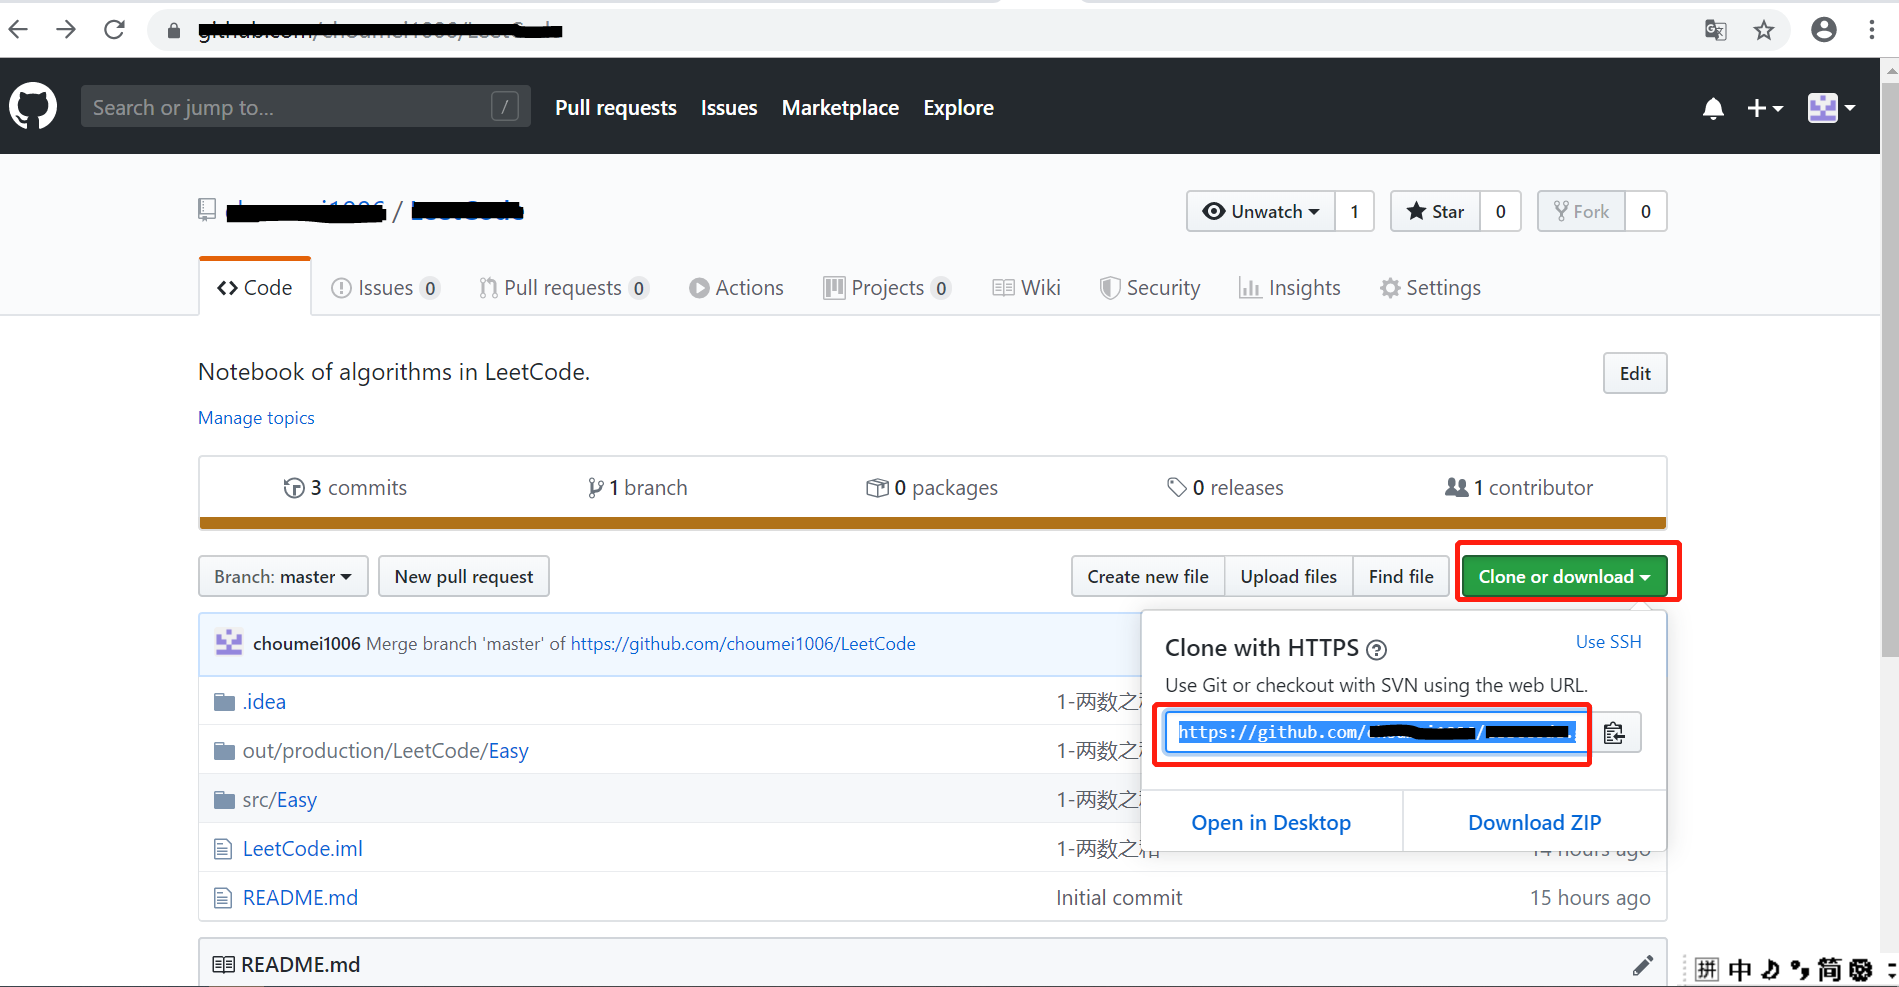
Task: Click the repository book icon
Action: (x=207, y=210)
